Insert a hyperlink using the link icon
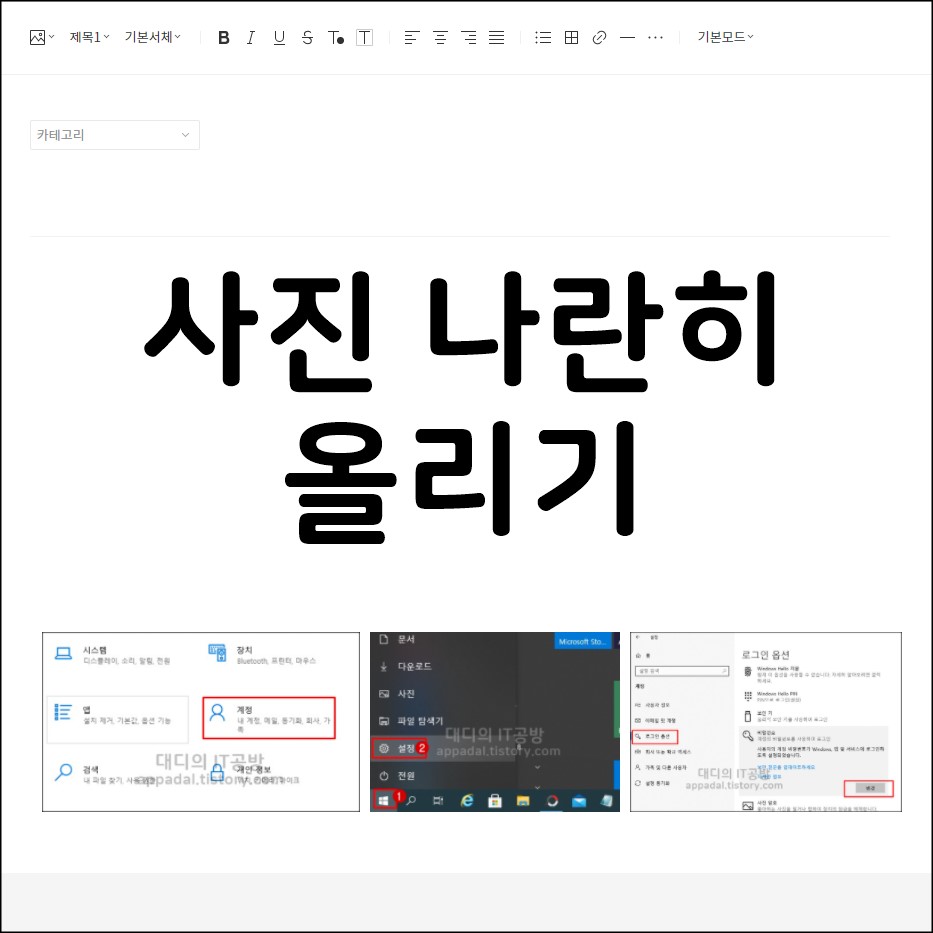Image resolution: width=933 pixels, height=933 pixels. click(599, 37)
